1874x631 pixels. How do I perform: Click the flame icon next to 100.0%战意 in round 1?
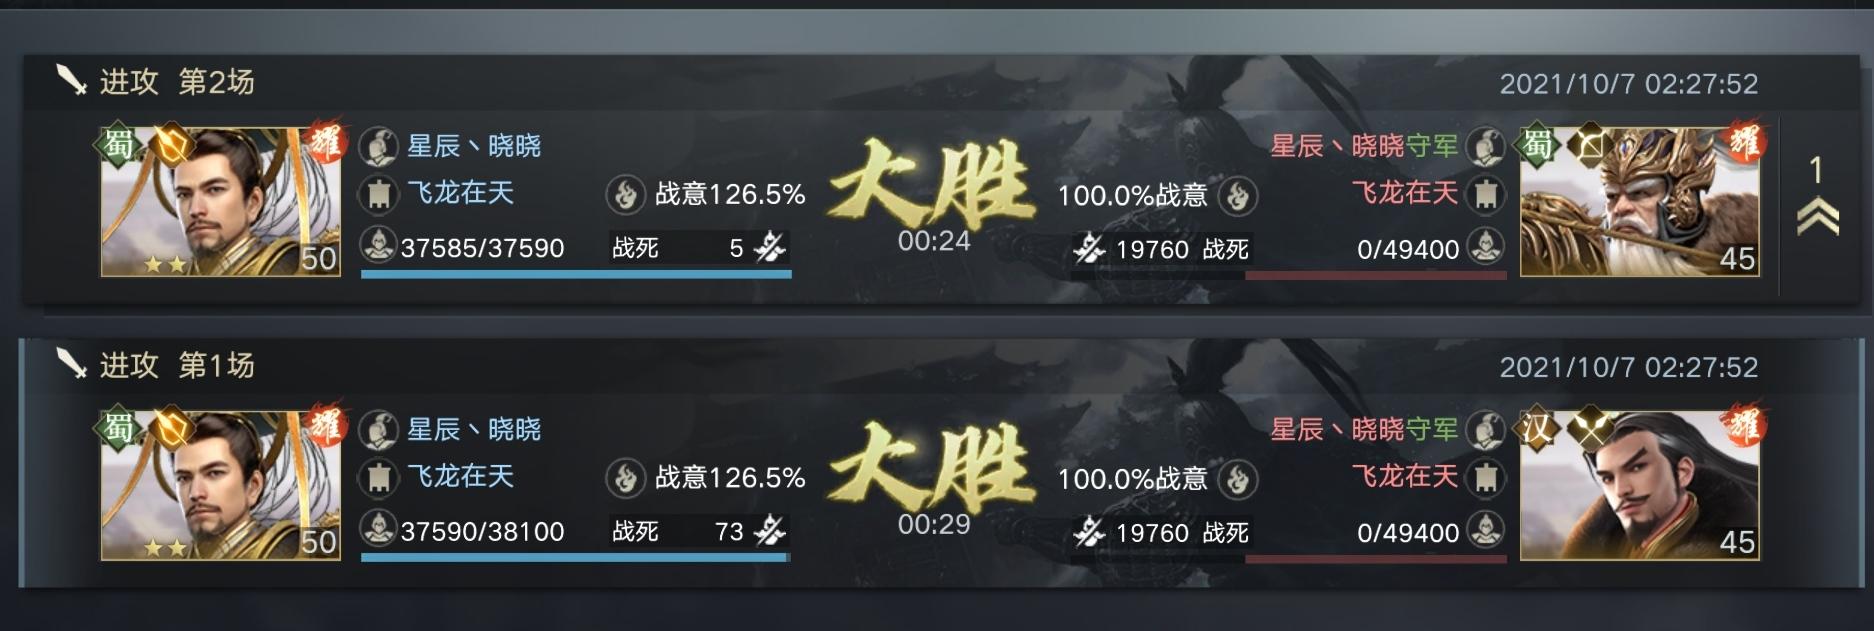coord(1238,478)
